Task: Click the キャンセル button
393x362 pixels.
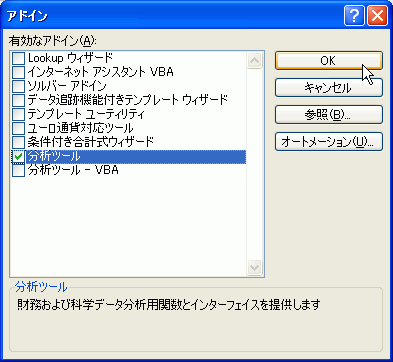Action: pyautogui.click(x=329, y=88)
